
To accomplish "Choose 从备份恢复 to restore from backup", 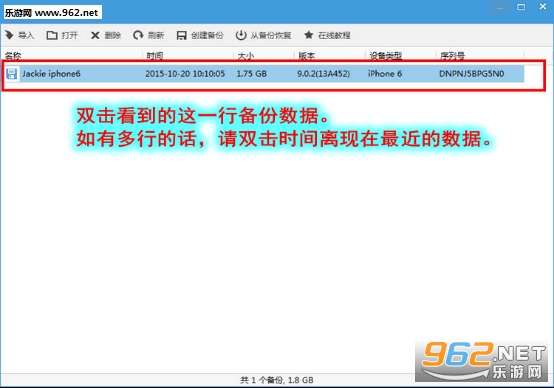I will pyautogui.click(x=264, y=35).
